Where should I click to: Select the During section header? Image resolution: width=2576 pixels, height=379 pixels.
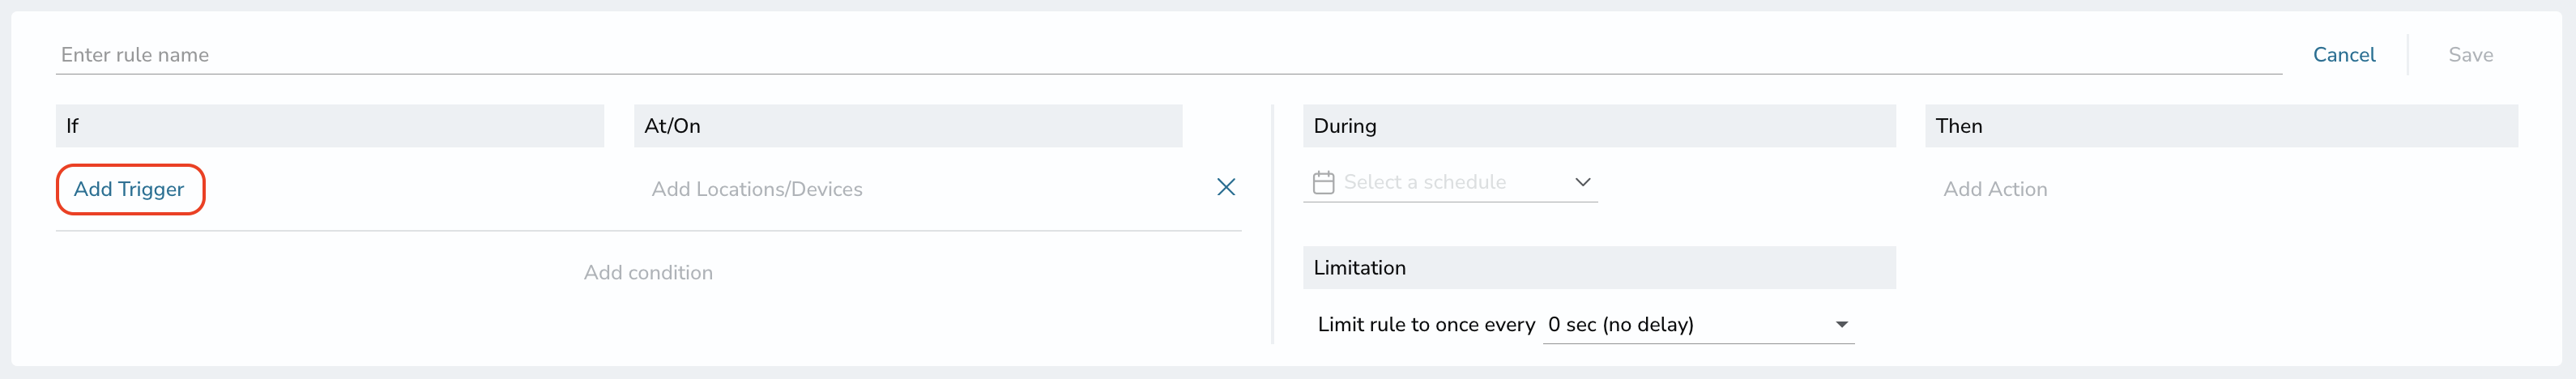click(1599, 126)
